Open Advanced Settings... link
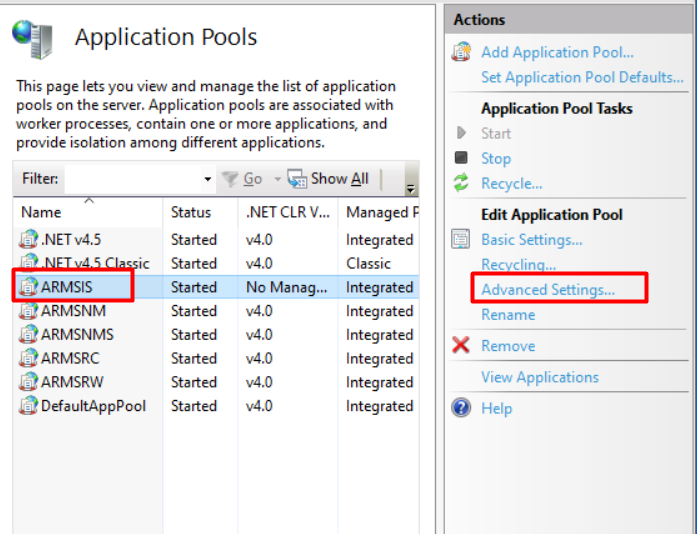Screen dimensions: 697x534 click(548, 289)
